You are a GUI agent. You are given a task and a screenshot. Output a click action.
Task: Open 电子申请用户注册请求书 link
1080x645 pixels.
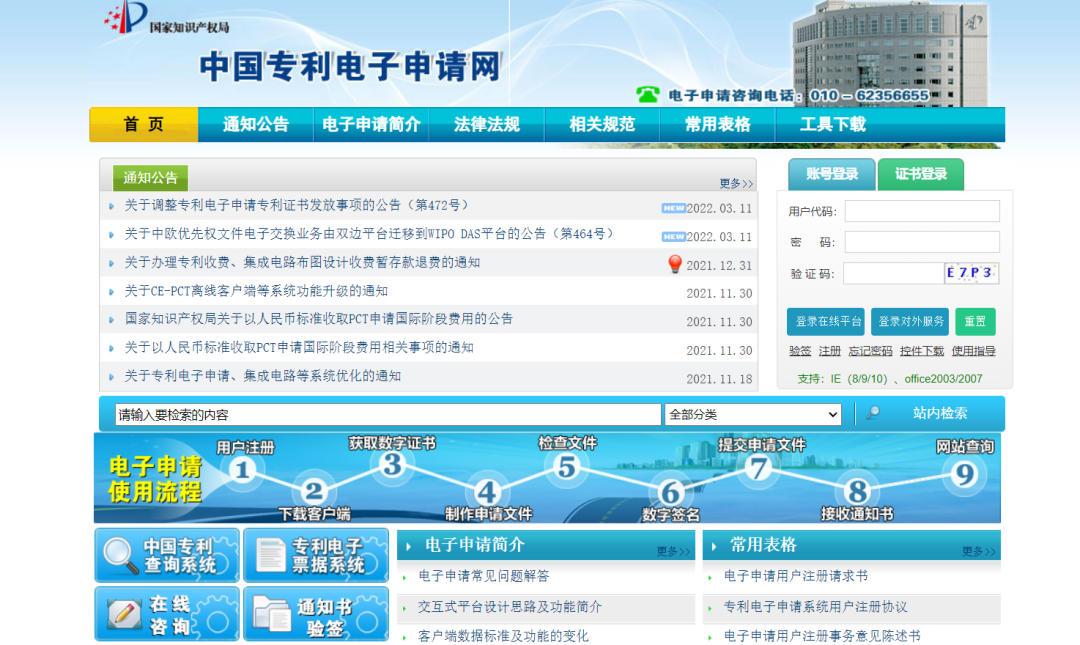click(795, 576)
